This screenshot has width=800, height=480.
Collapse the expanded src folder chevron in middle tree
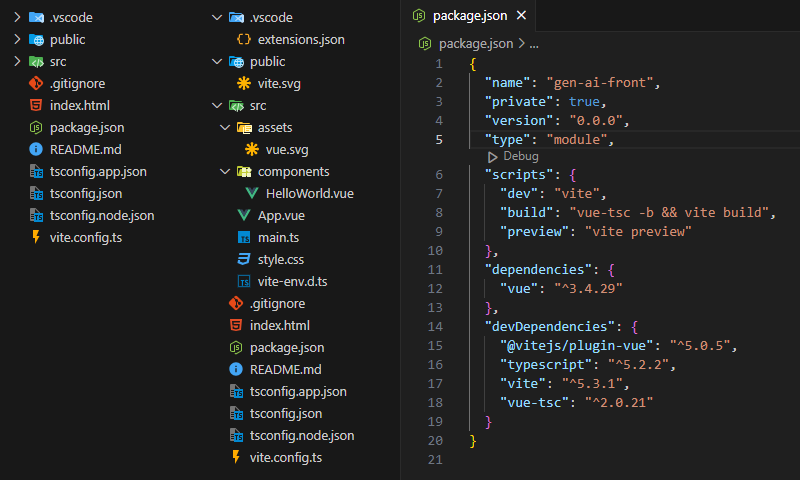click(x=217, y=106)
